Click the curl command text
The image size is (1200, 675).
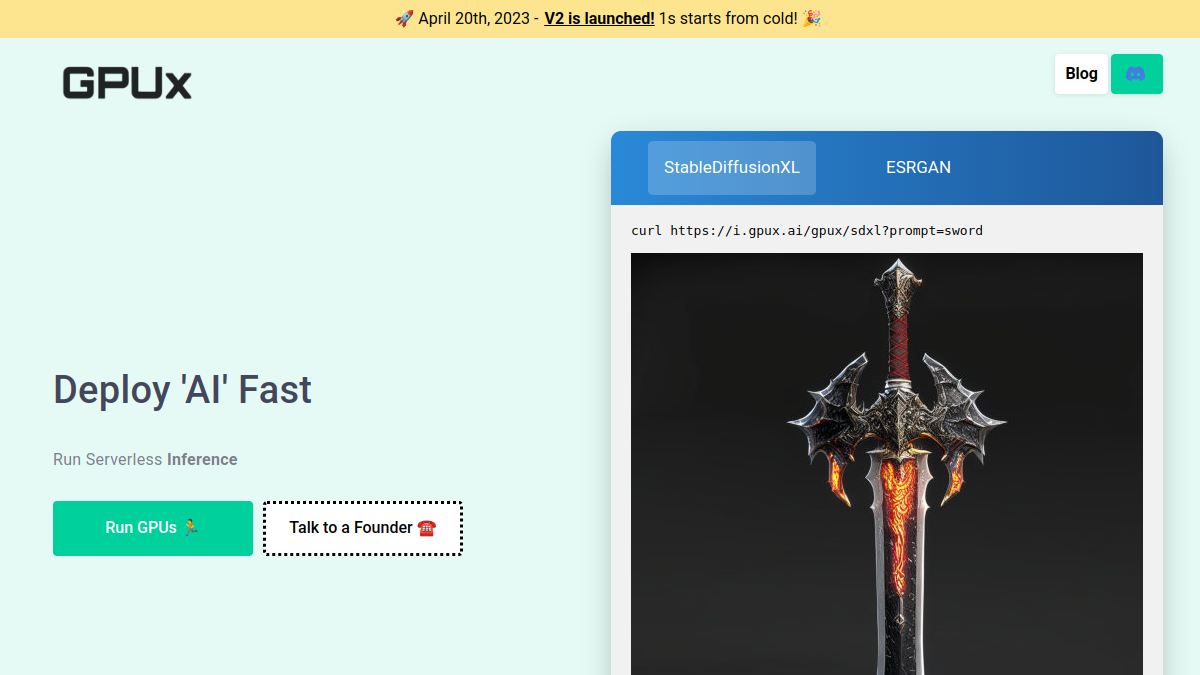(x=807, y=231)
